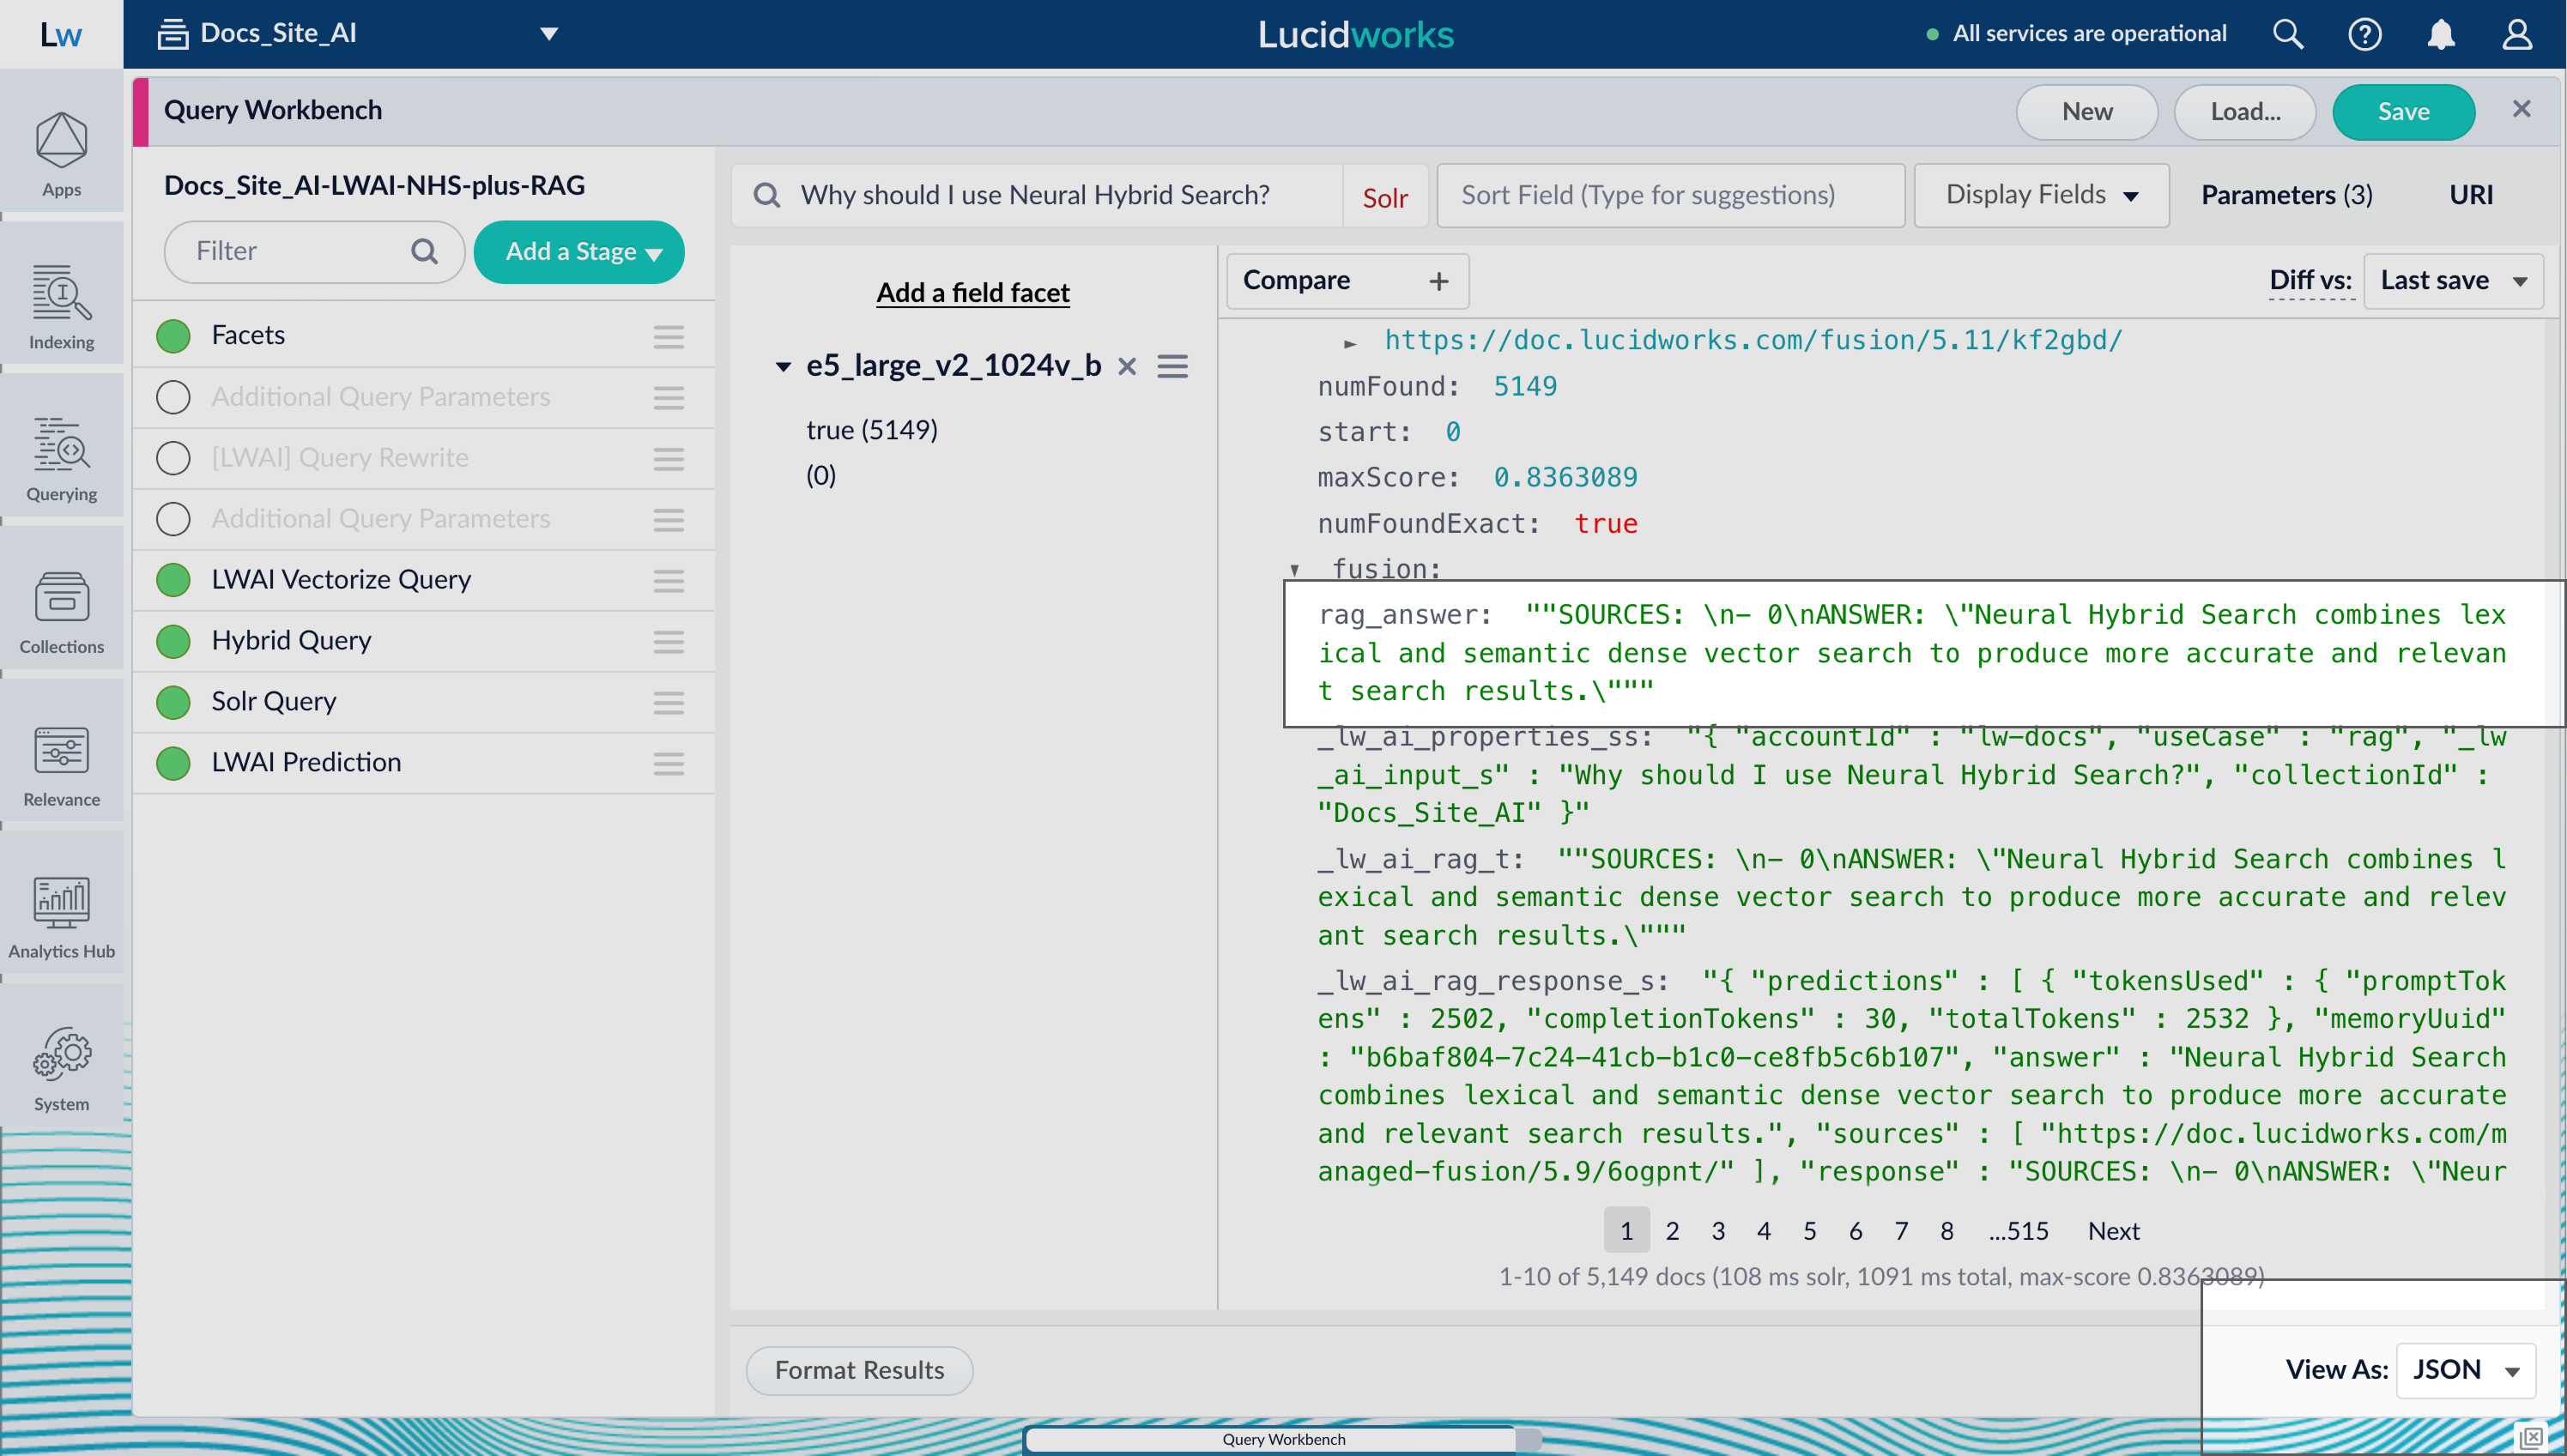2567x1456 pixels.
Task: Toggle the Hybrid Query stage
Action: point(173,641)
